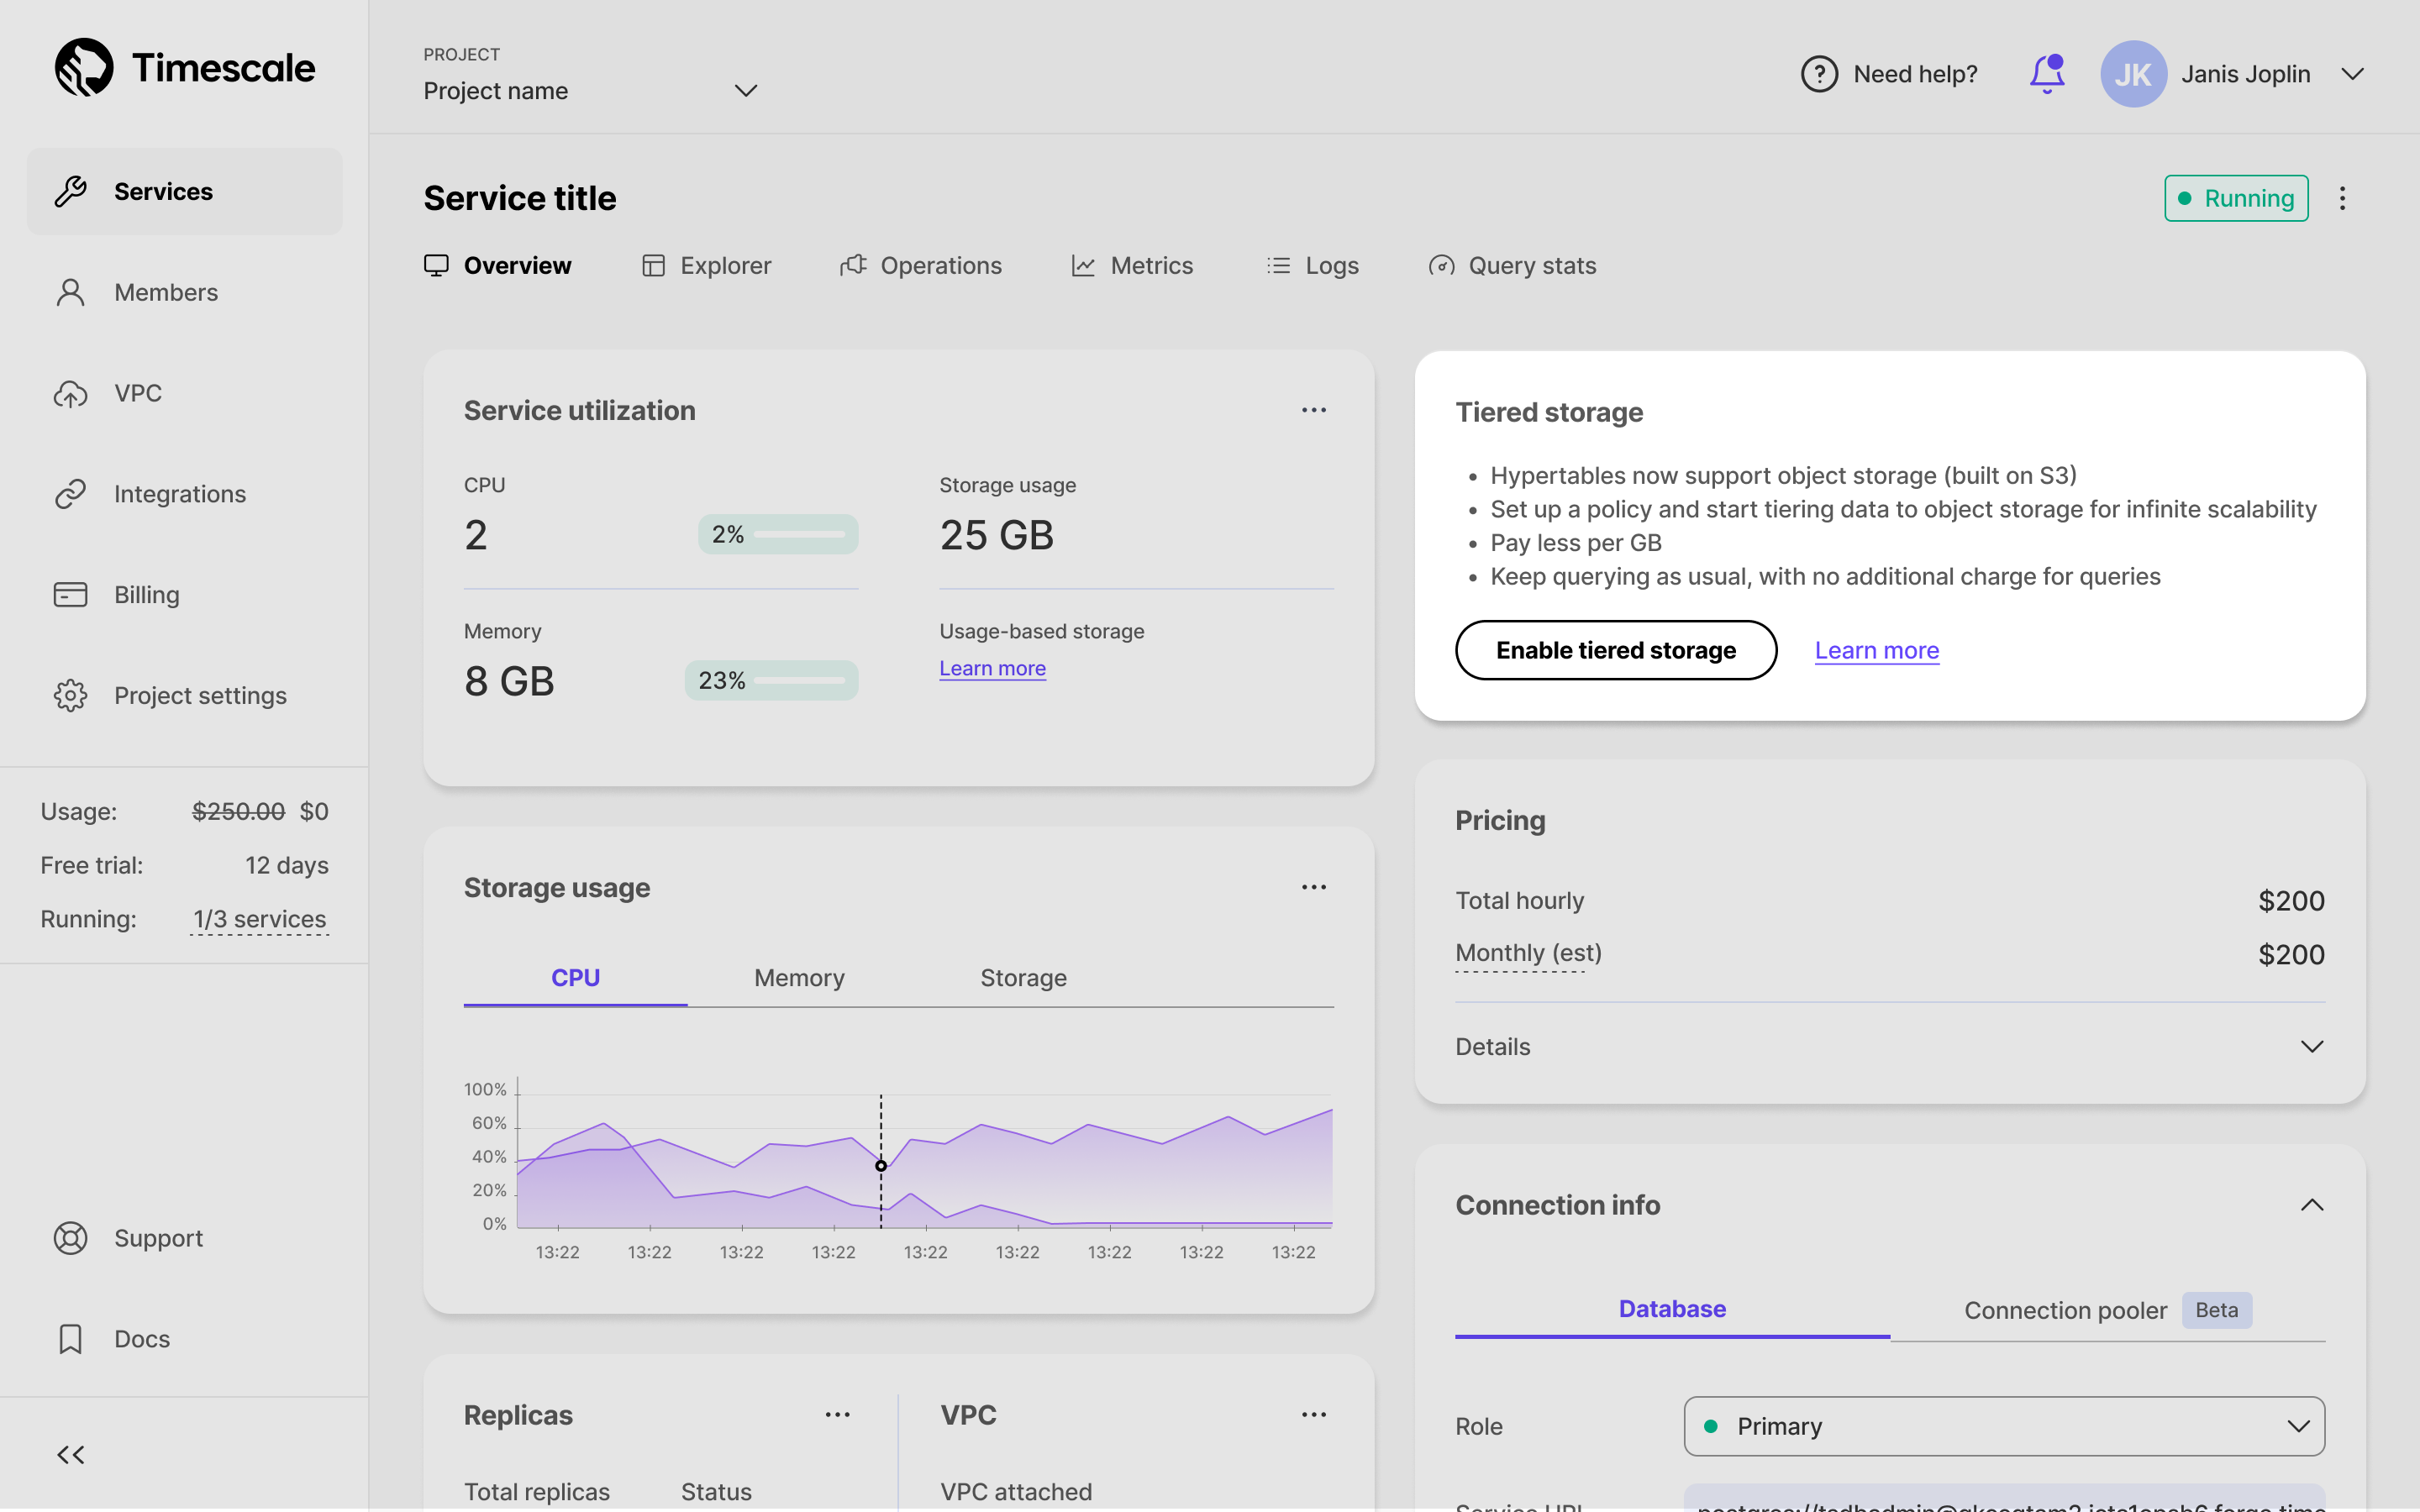This screenshot has width=2420, height=1512.
Task: Open the Role Primary dropdown
Action: click(x=2003, y=1426)
